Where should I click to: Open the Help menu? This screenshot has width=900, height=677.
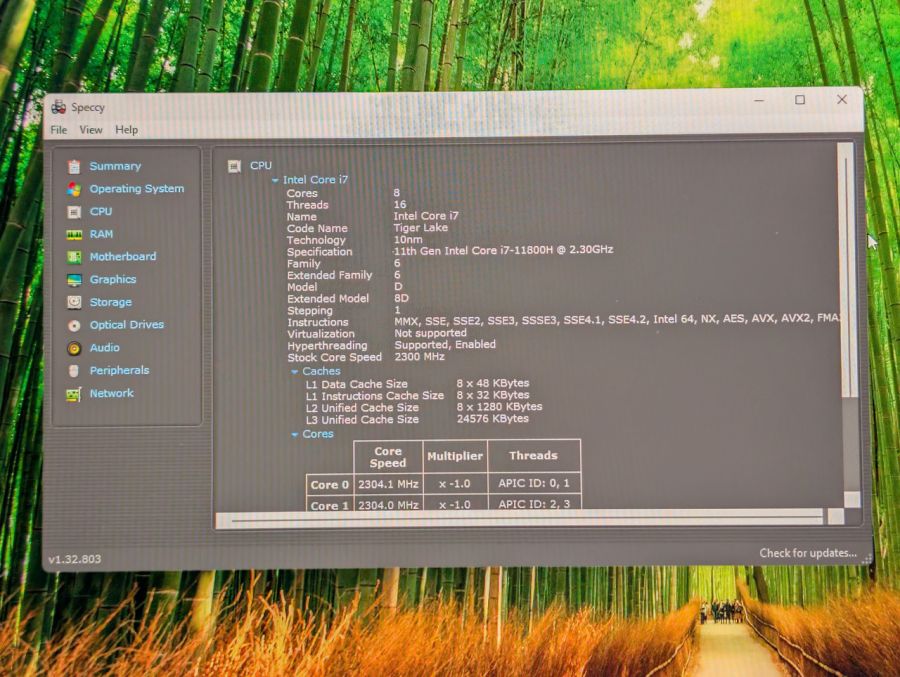126,130
